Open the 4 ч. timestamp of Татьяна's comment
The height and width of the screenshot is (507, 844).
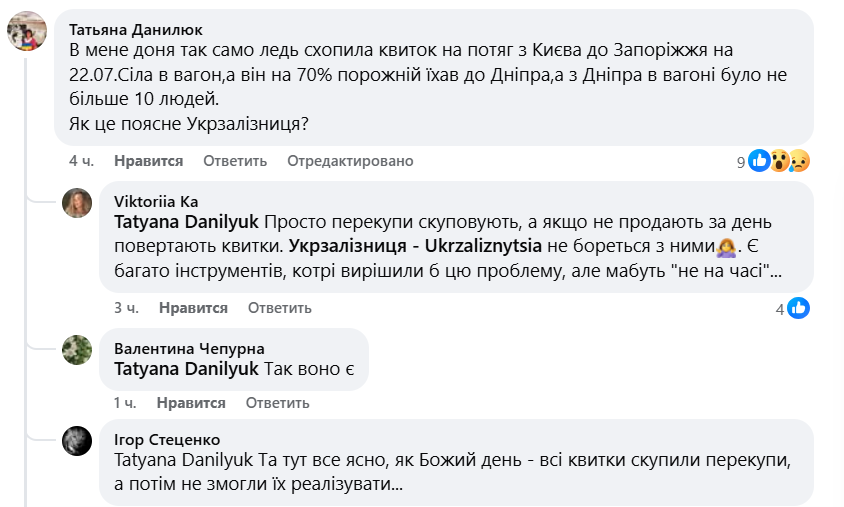[x=81, y=161]
